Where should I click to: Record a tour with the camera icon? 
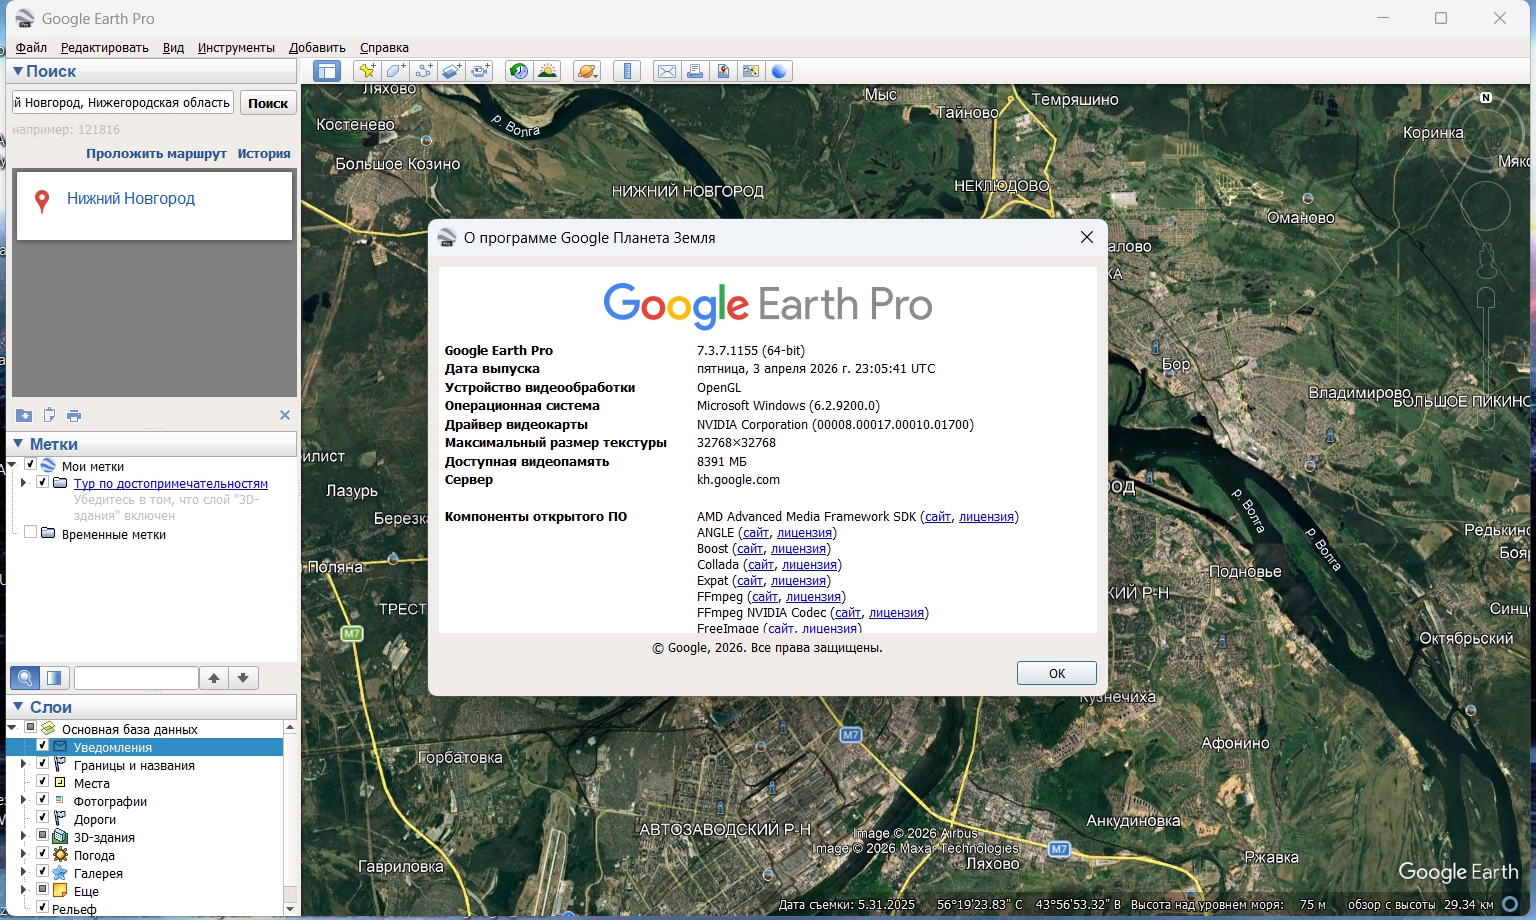pyautogui.click(x=481, y=71)
